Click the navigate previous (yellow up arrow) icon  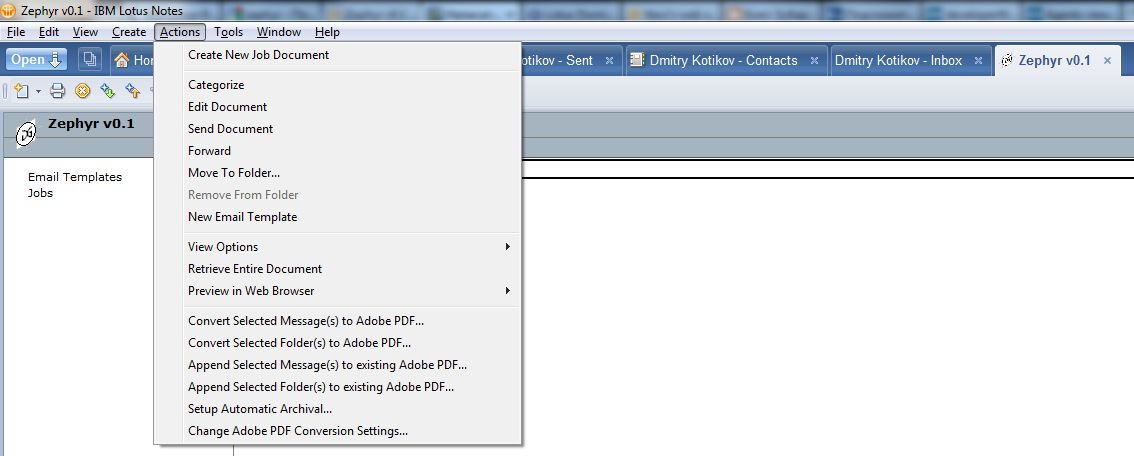point(132,91)
